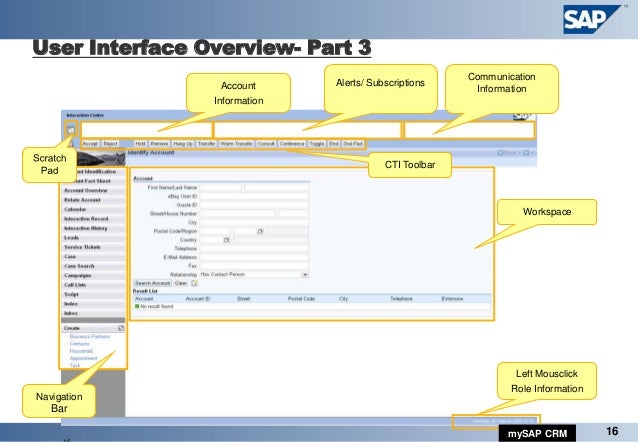Open the Dial Pad
Screen dimensions: 638x442
point(353,144)
